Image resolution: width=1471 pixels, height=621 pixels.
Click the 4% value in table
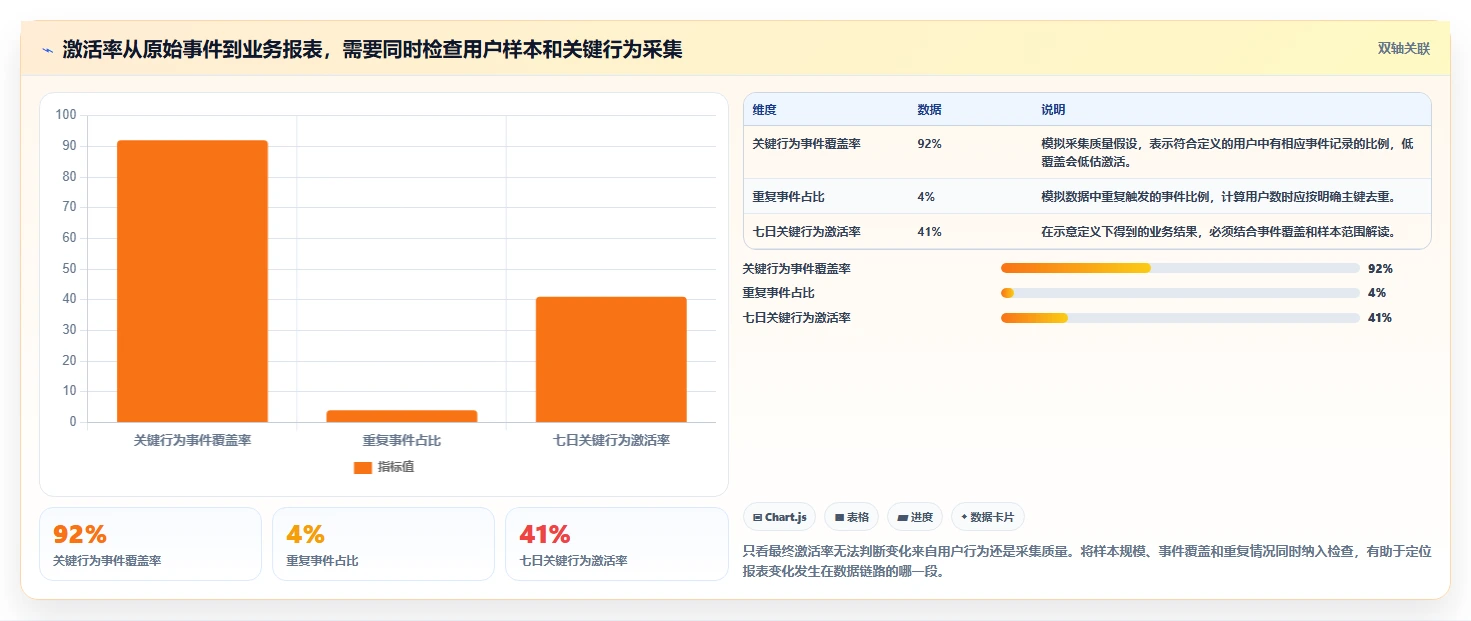[x=926, y=196]
